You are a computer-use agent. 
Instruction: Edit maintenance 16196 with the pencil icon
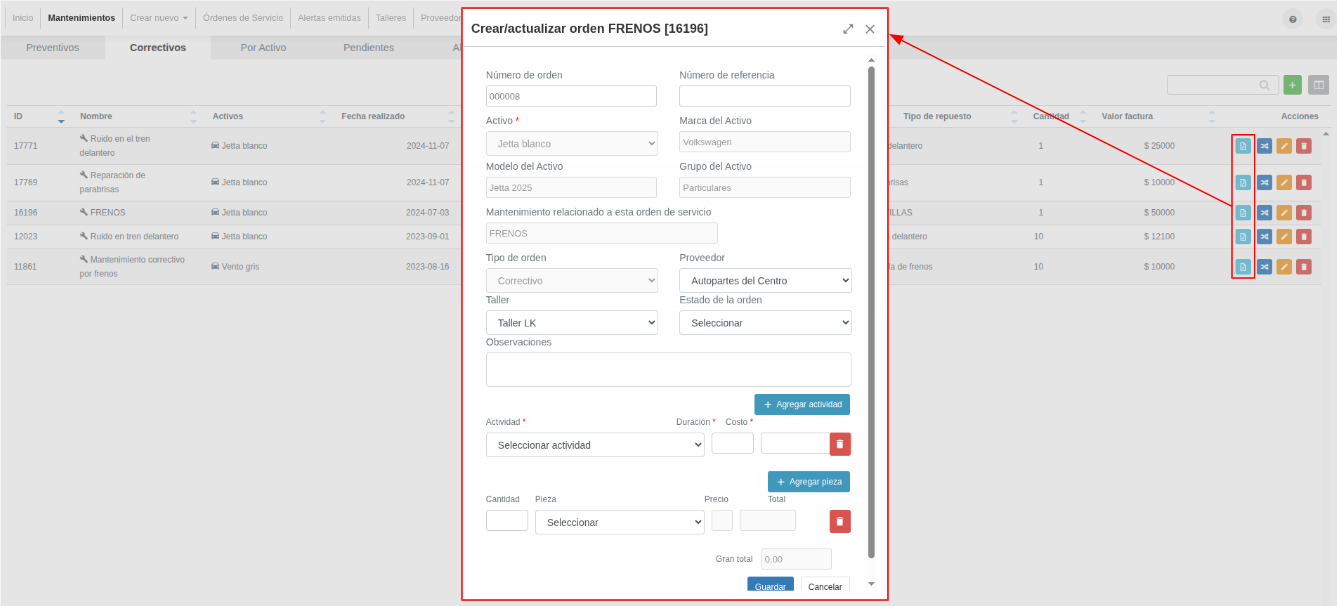pos(1284,212)
